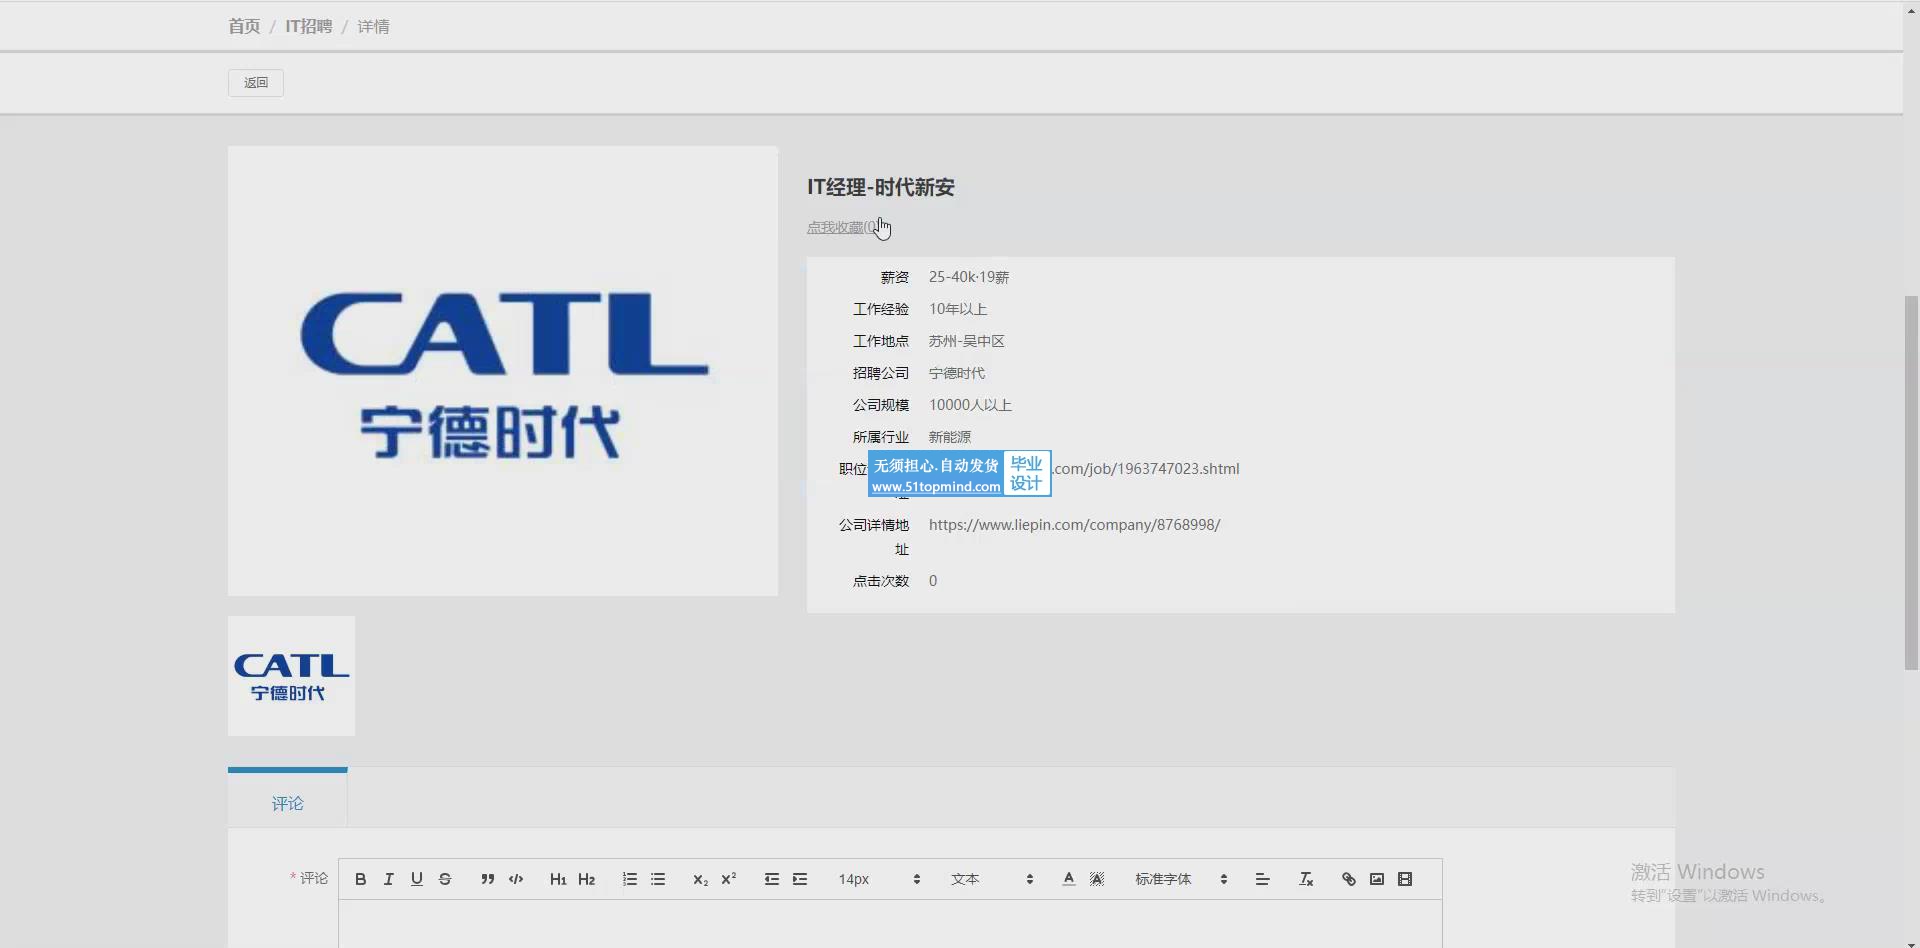Click the industry value 新能源
Viewport: 1920px width, 948px height.
[x=950, y=437]
